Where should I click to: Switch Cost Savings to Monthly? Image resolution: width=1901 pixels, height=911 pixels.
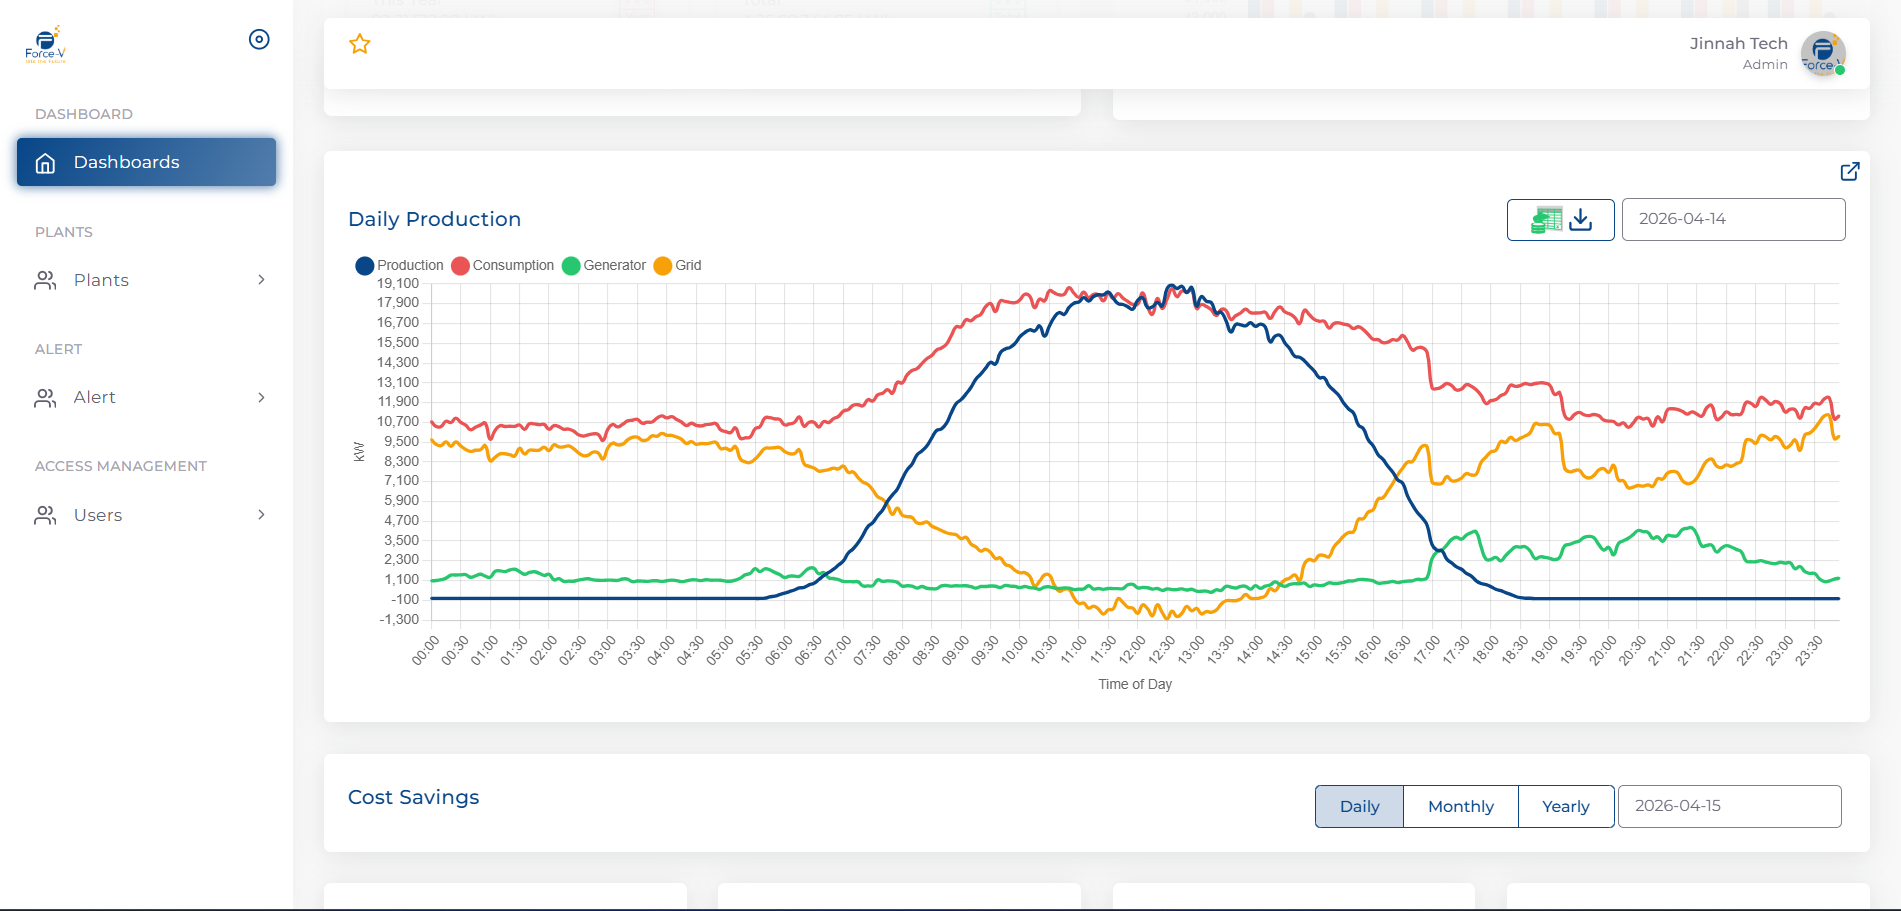tap(1460, 806)
